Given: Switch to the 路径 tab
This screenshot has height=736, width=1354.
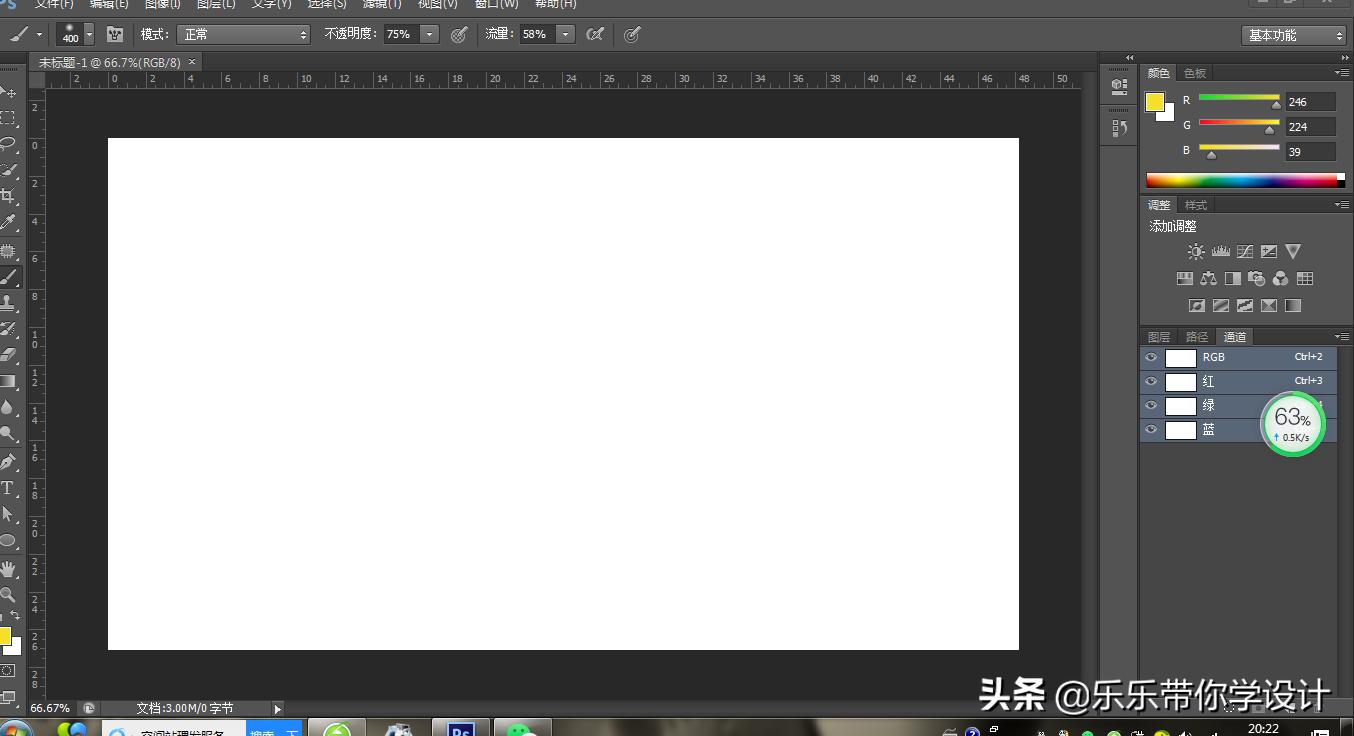Looking at the screenshot, I should click(1196, 336).
